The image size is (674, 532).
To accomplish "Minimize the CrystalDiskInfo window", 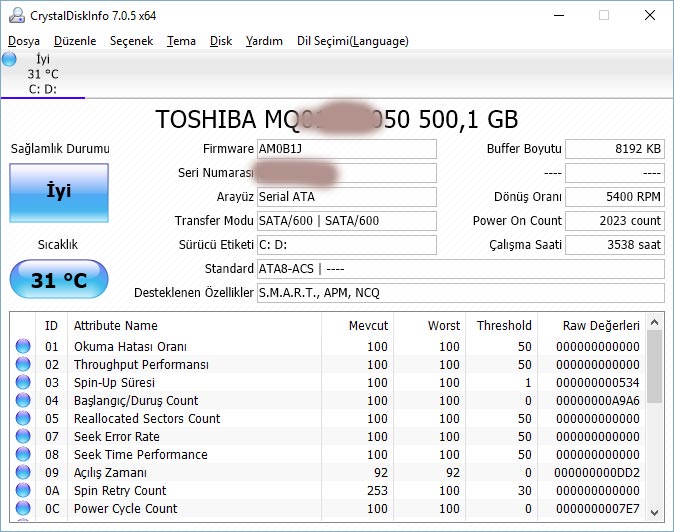I will 559,15.
